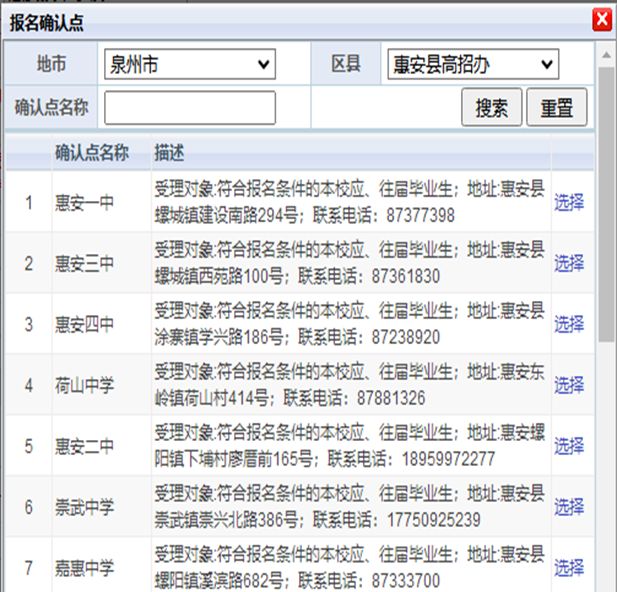
Task: Click 选择 link for 惠安四中
Action: (x=569, y=324)
